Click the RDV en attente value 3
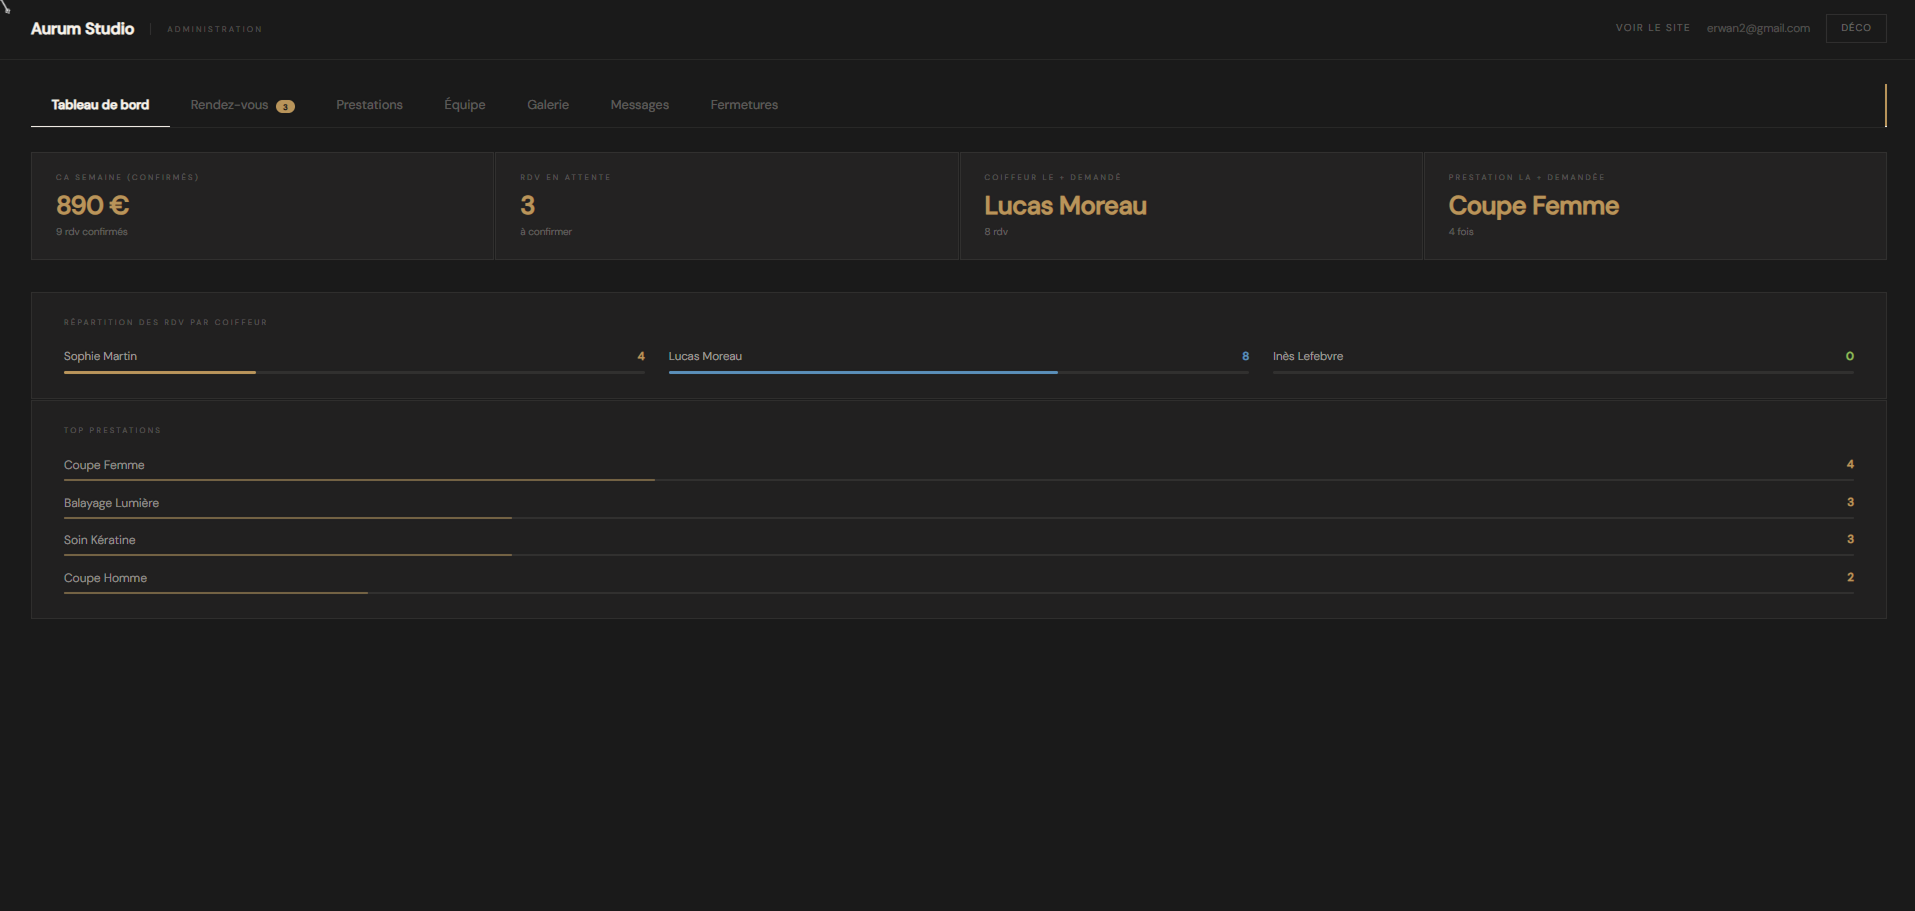1915x911 pixels. pyautogui.click(x=528, y=205)
